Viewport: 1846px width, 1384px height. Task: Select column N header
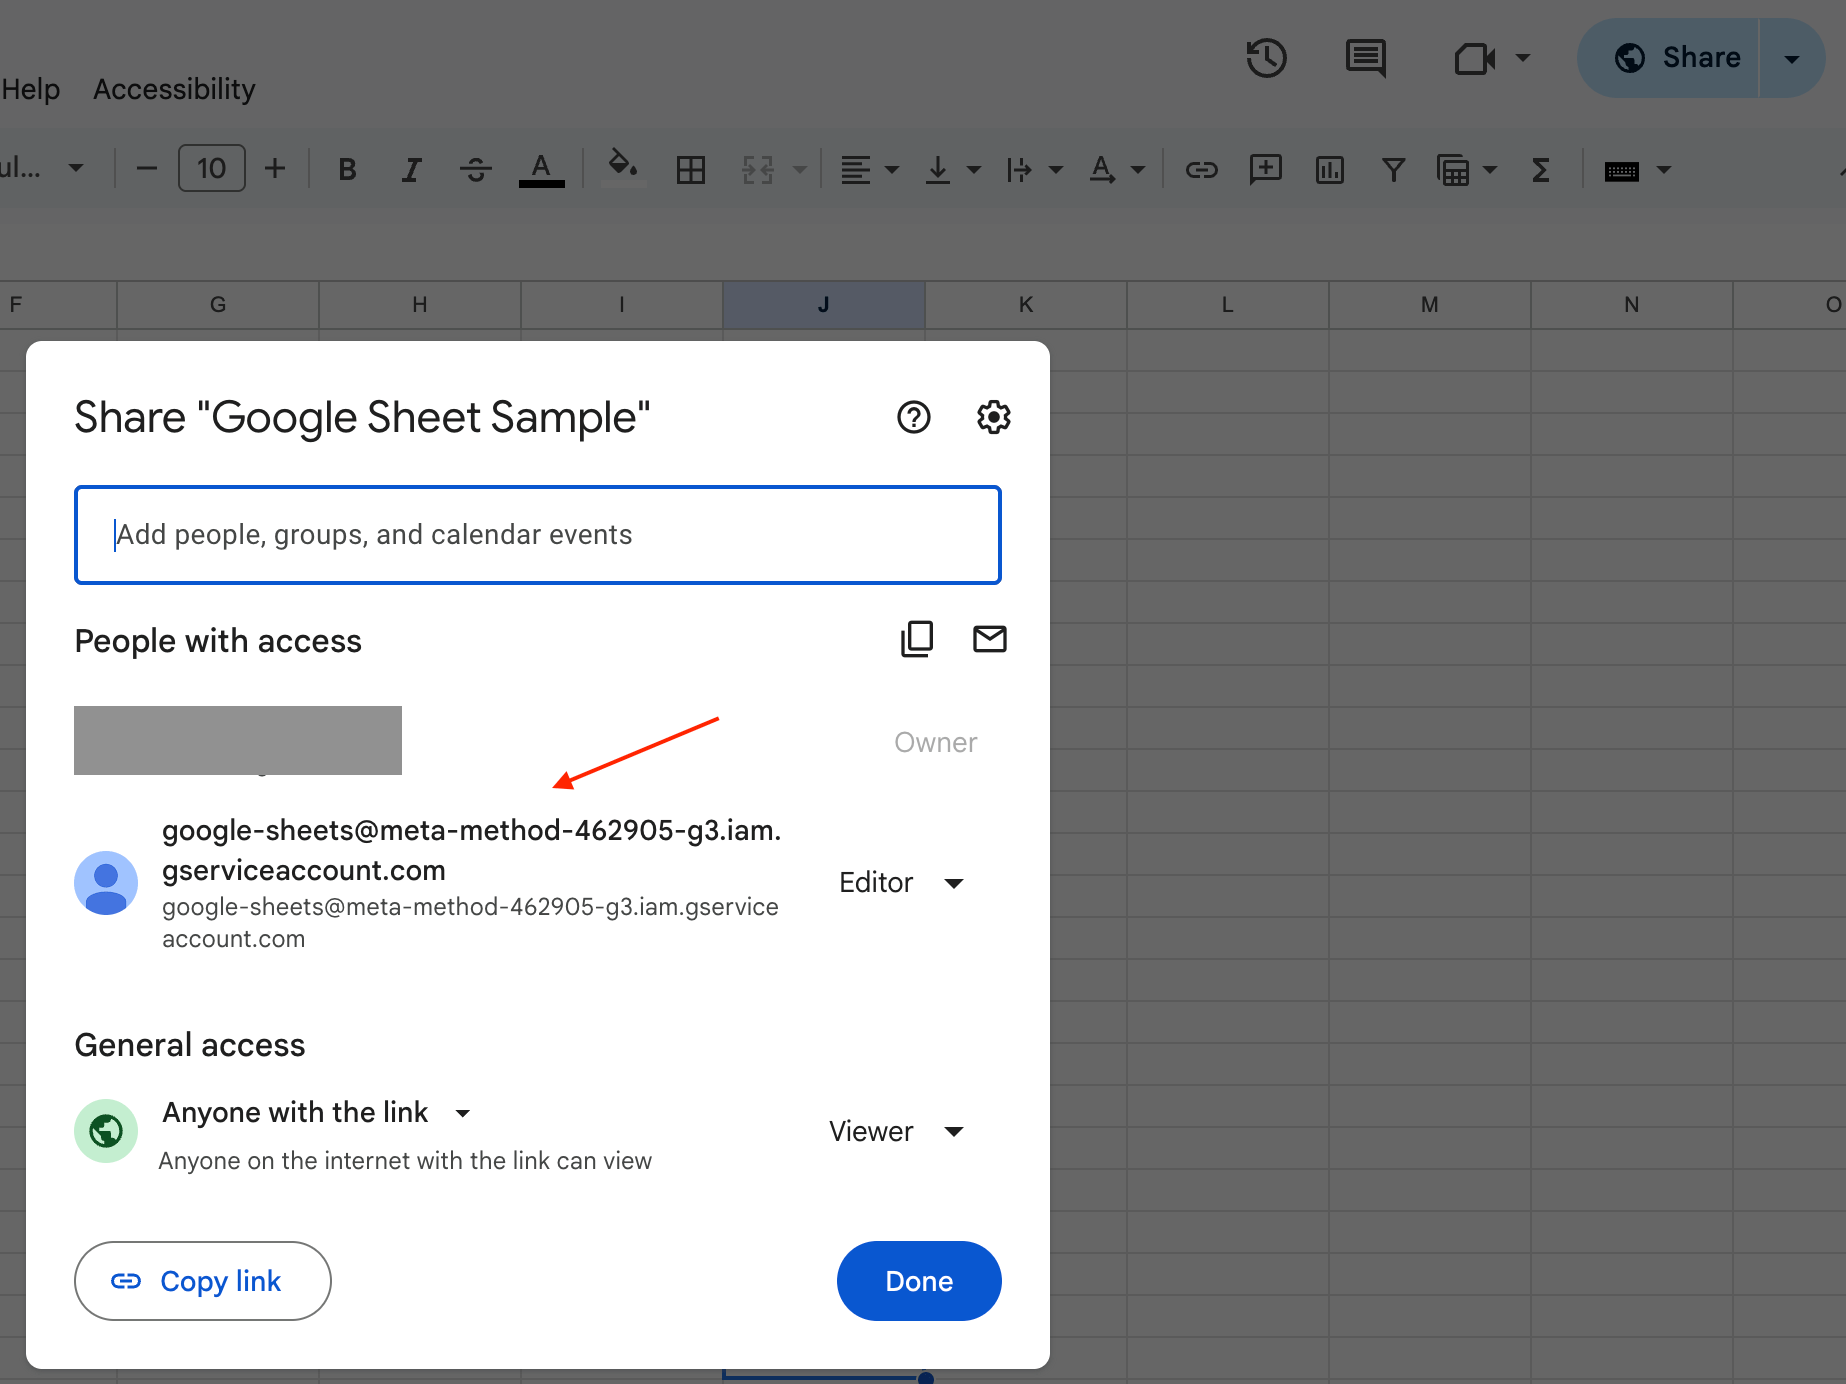pos(1631,304)
